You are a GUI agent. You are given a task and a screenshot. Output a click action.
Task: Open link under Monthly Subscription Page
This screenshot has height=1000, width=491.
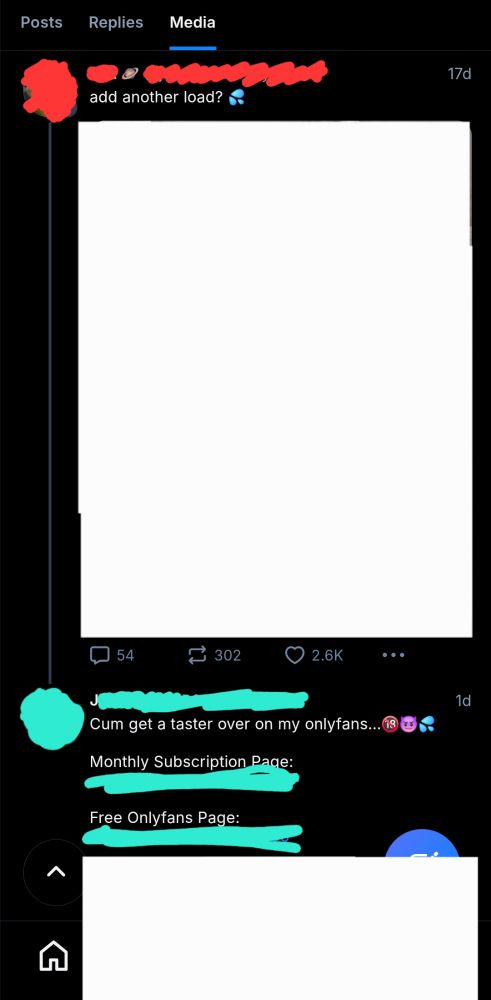191,781
